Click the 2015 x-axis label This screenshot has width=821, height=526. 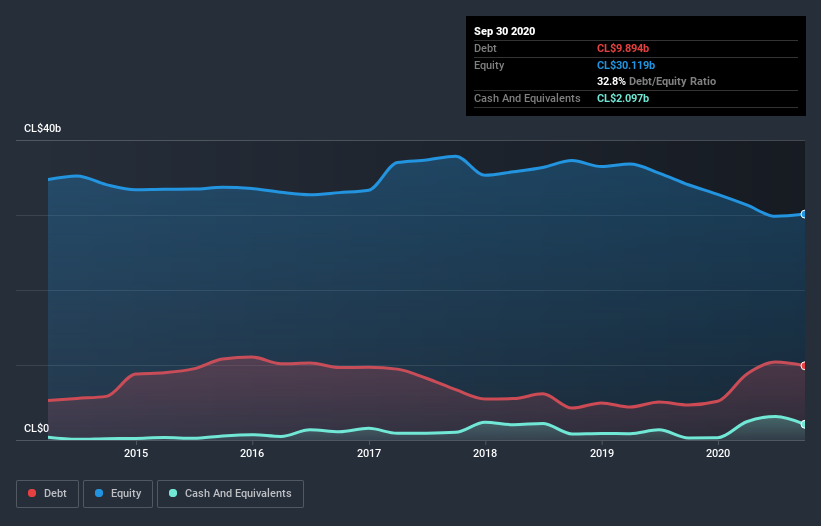pyautogui.click(x=136, y=453)
